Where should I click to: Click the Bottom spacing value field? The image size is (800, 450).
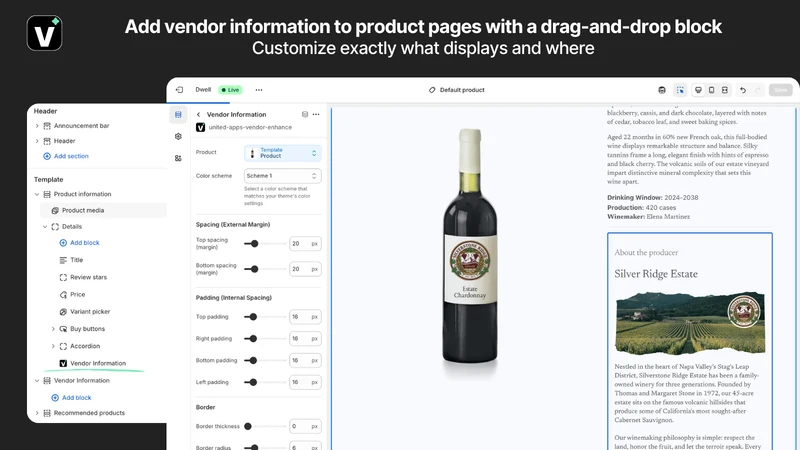coord(305,269)
